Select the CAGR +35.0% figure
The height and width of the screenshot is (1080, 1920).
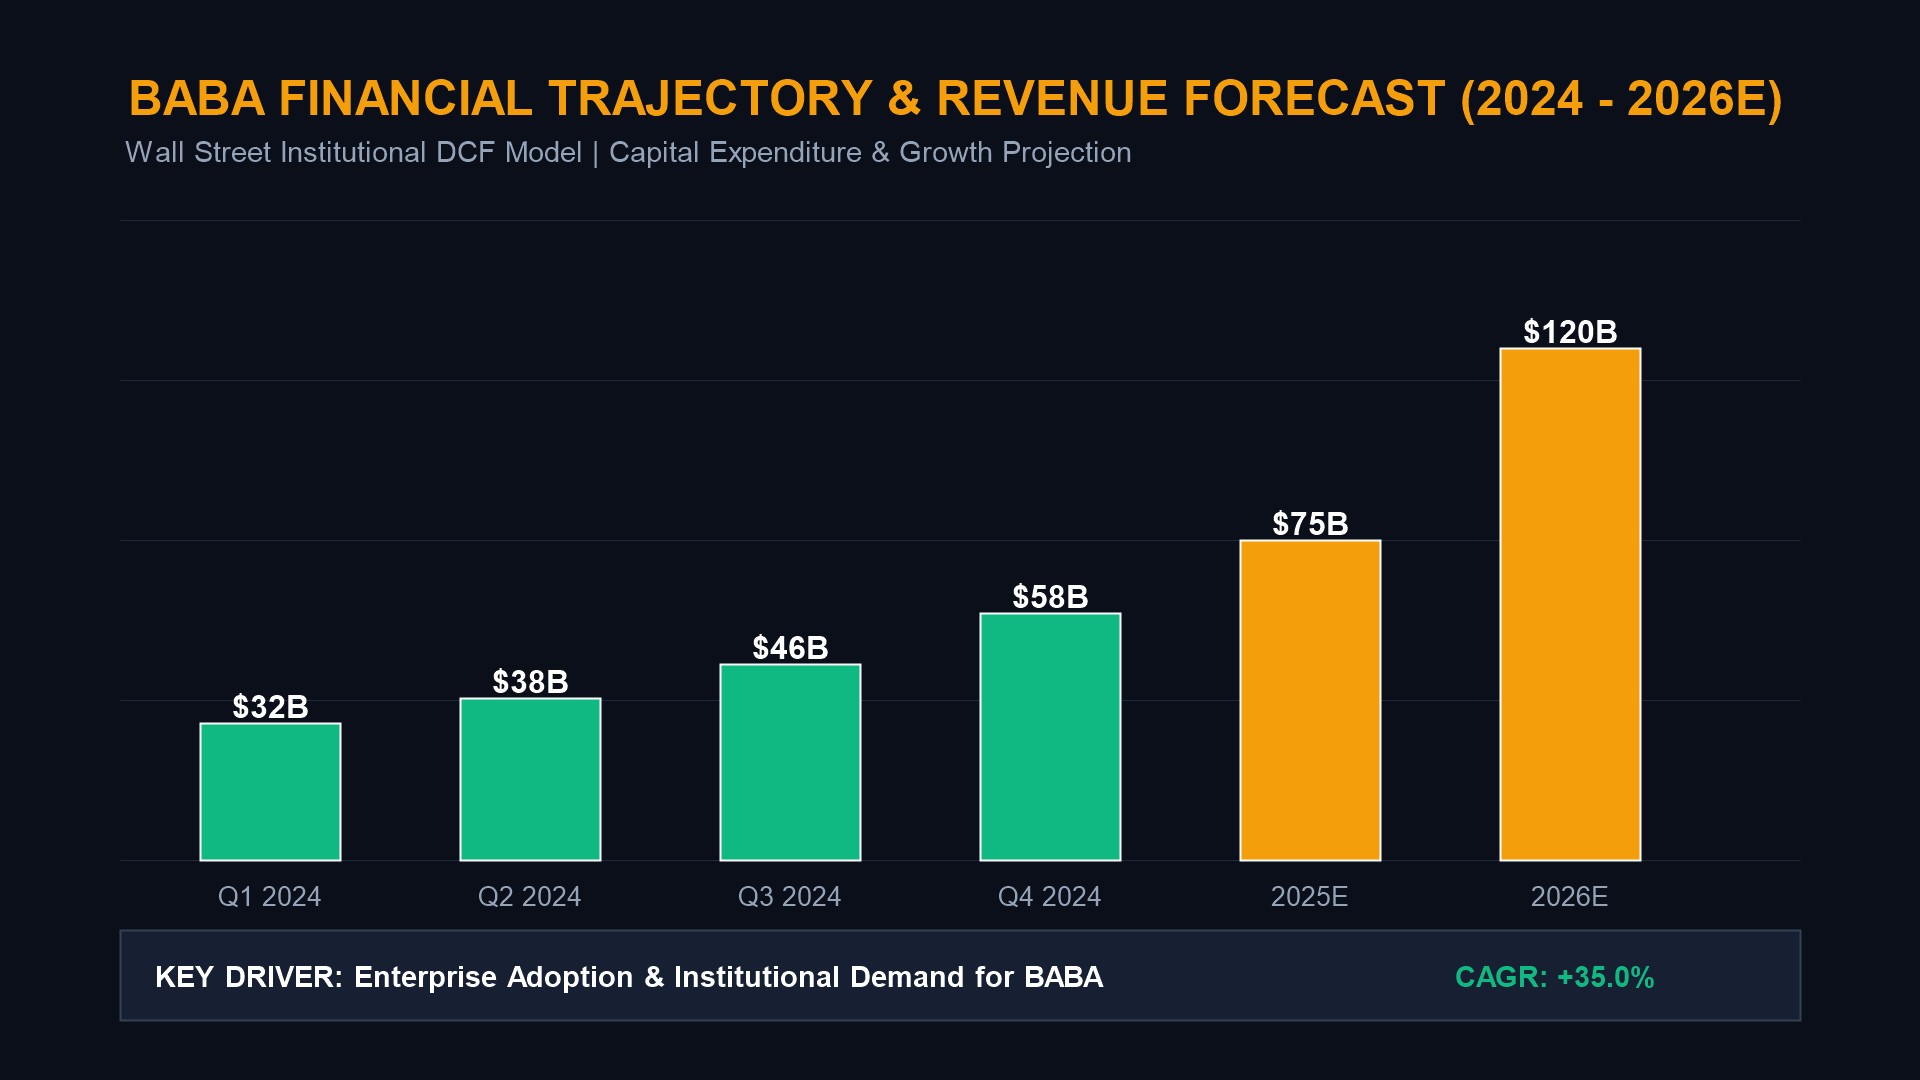(1555, 976)
